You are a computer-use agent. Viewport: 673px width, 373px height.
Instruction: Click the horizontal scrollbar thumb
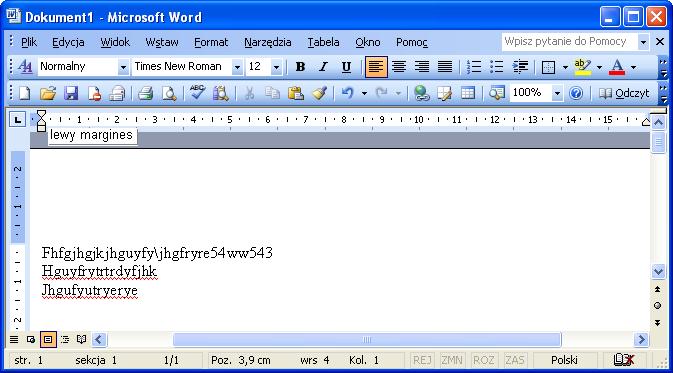click(x=367, y=340)
